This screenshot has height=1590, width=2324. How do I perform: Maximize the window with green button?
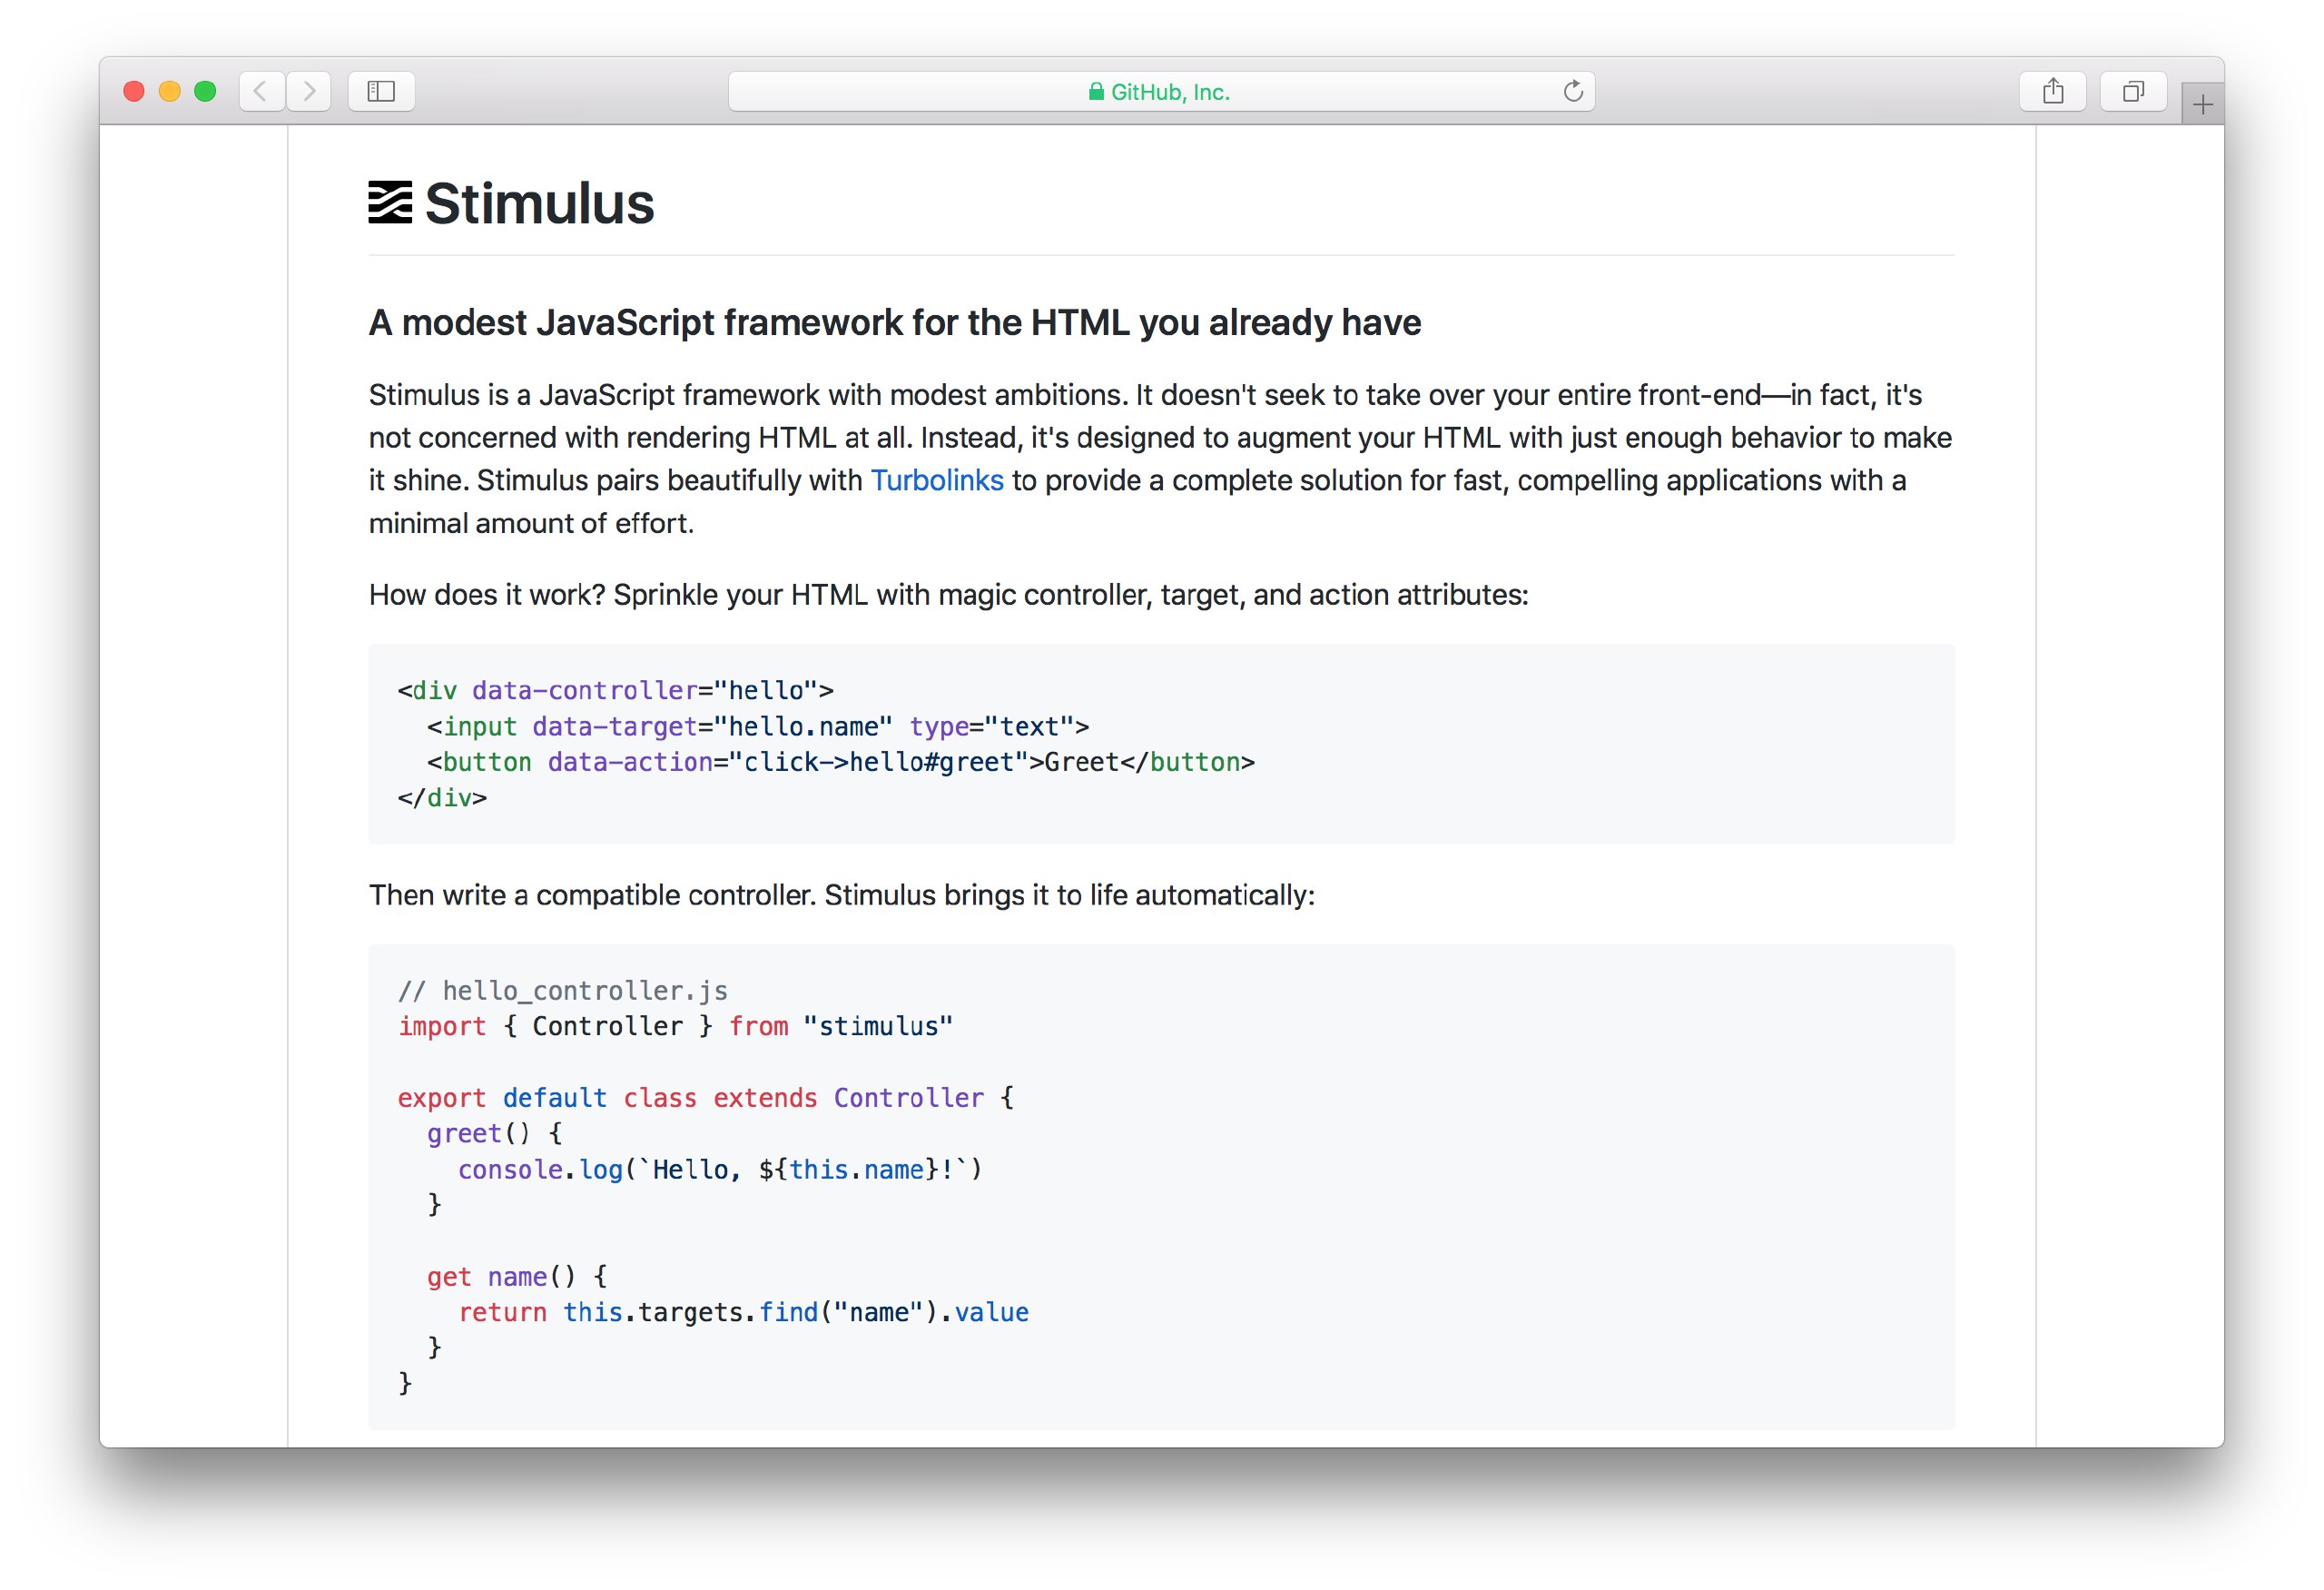(206, 91)
